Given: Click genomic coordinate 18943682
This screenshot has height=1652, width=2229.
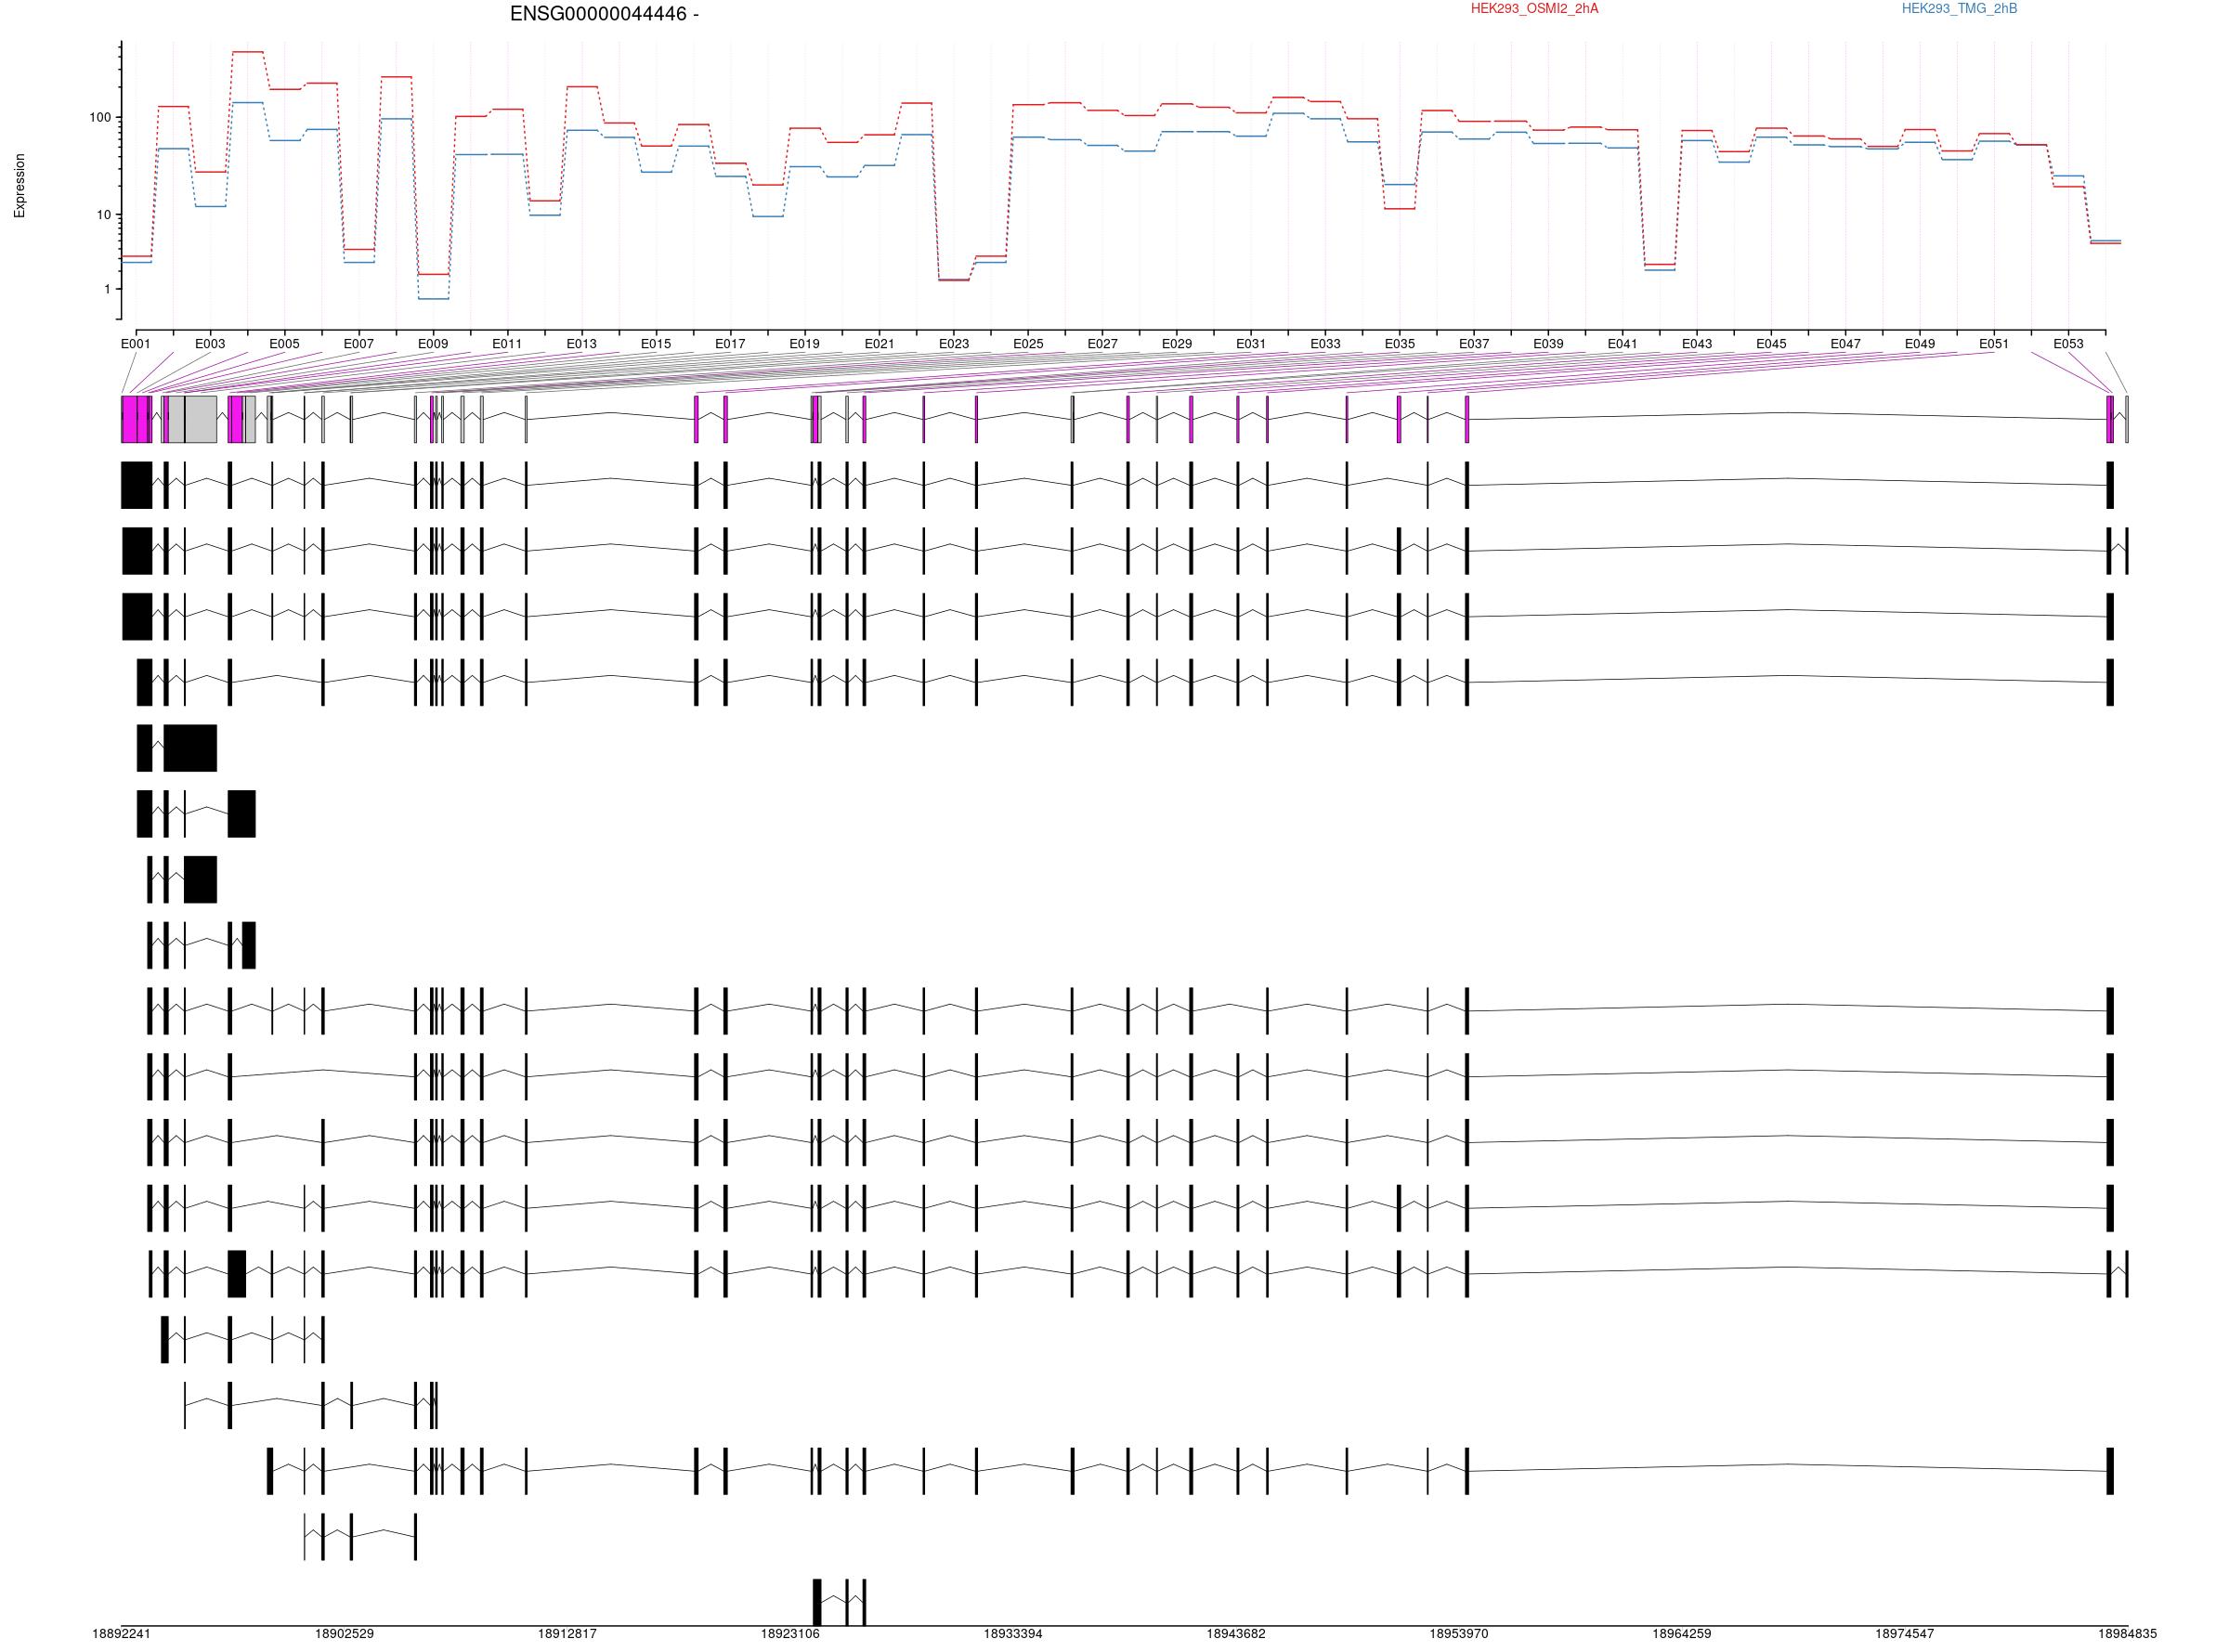Looking at the screenshot, I should (x=1236, y=1634).
